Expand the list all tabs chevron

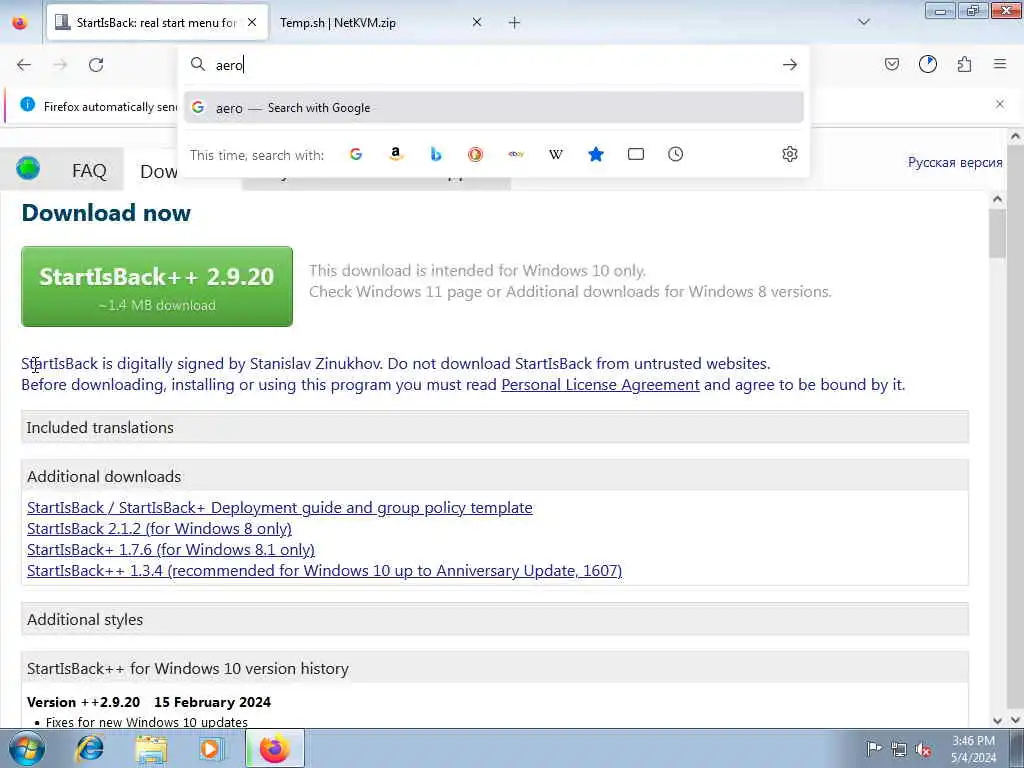tap(864, 22)
